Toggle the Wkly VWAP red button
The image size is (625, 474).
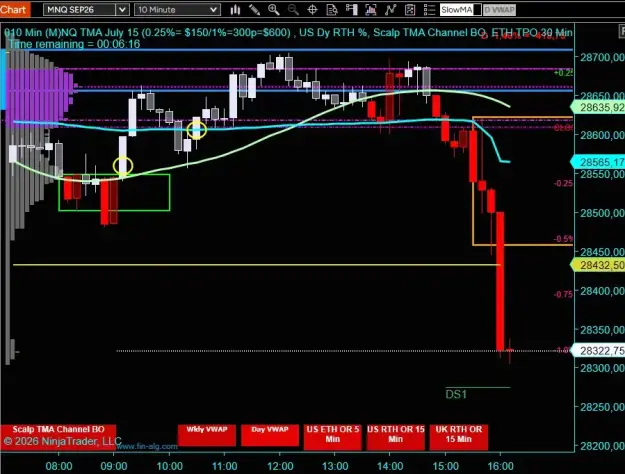[x=206, y=435]
